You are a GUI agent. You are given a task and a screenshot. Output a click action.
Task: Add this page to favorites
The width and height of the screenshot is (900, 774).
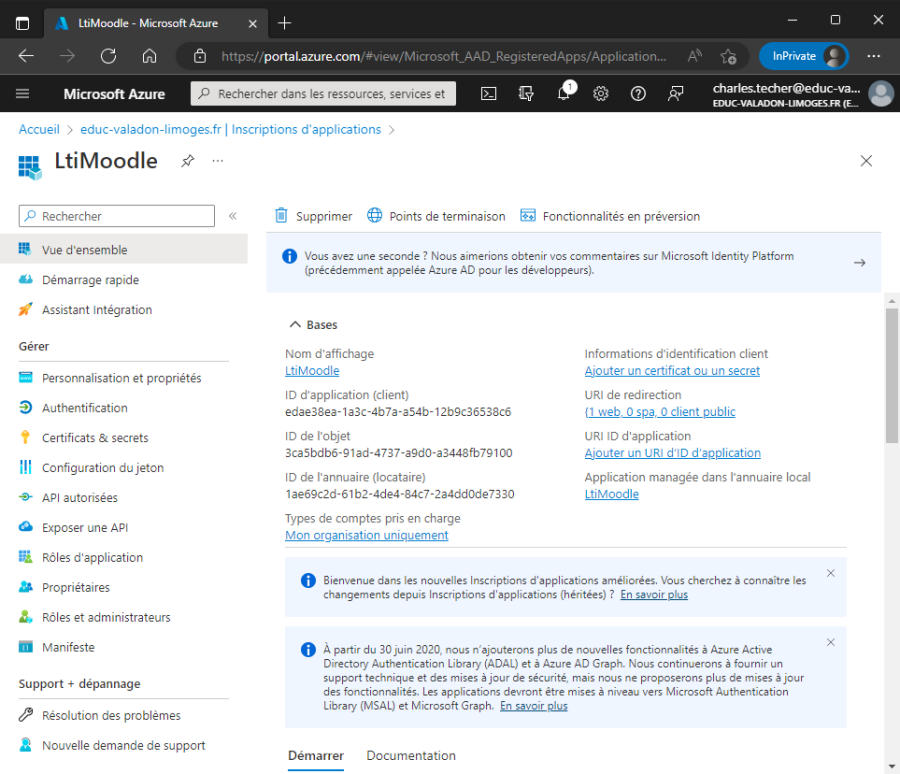tap(728, 56)
